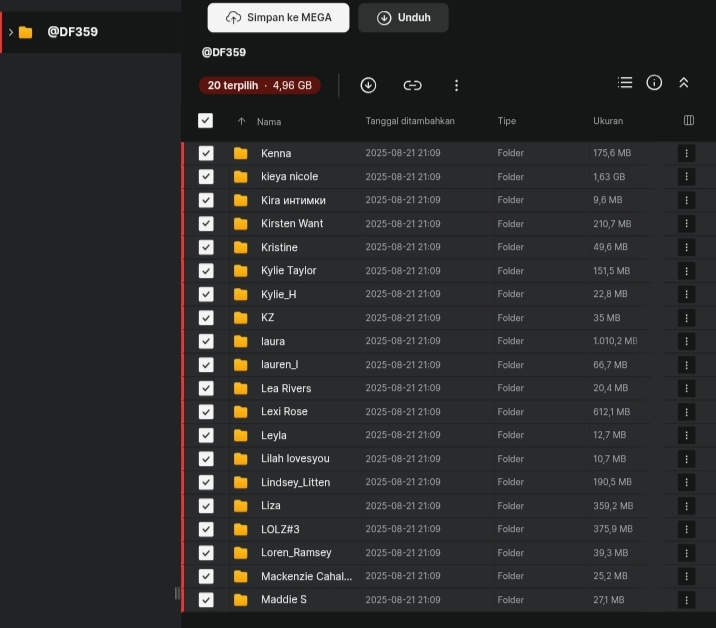Click the Mackenzie Cahal... folder name
The image size is (716, 628).
[306, 576]
